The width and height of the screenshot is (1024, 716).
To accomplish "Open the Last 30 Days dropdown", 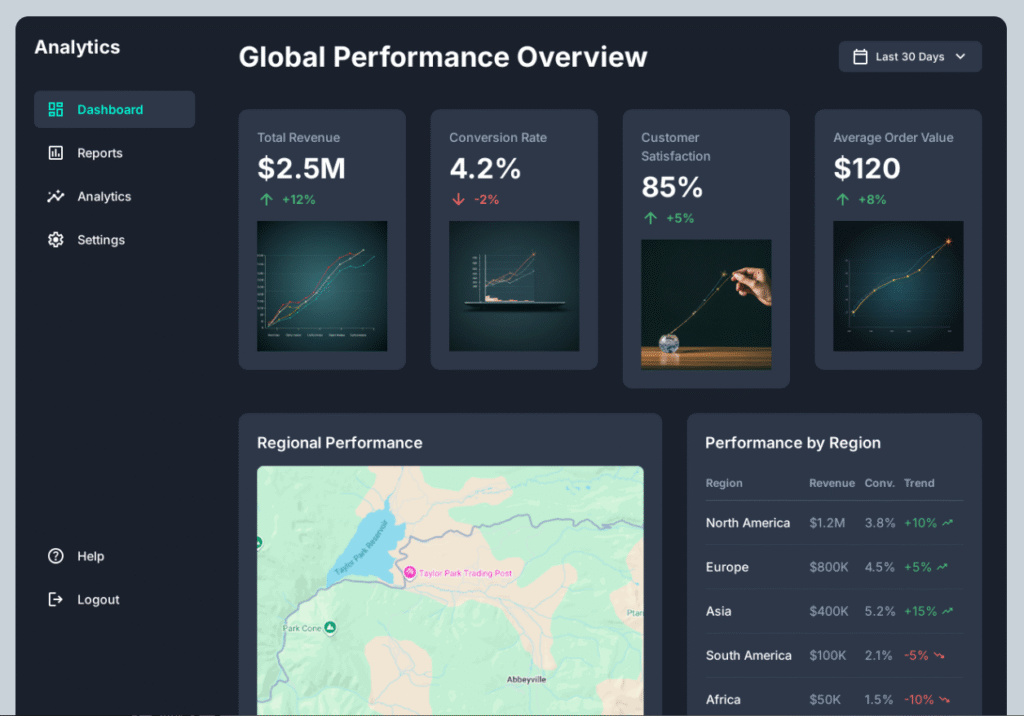I will 910,57.
